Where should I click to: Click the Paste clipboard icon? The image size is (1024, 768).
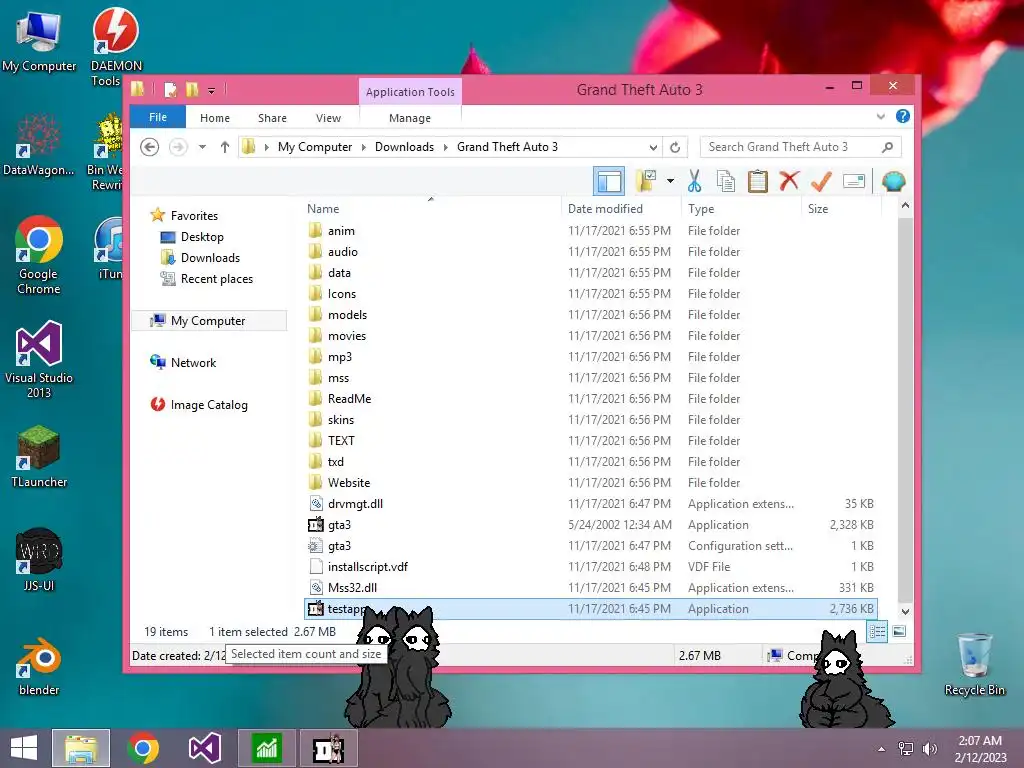758,181
